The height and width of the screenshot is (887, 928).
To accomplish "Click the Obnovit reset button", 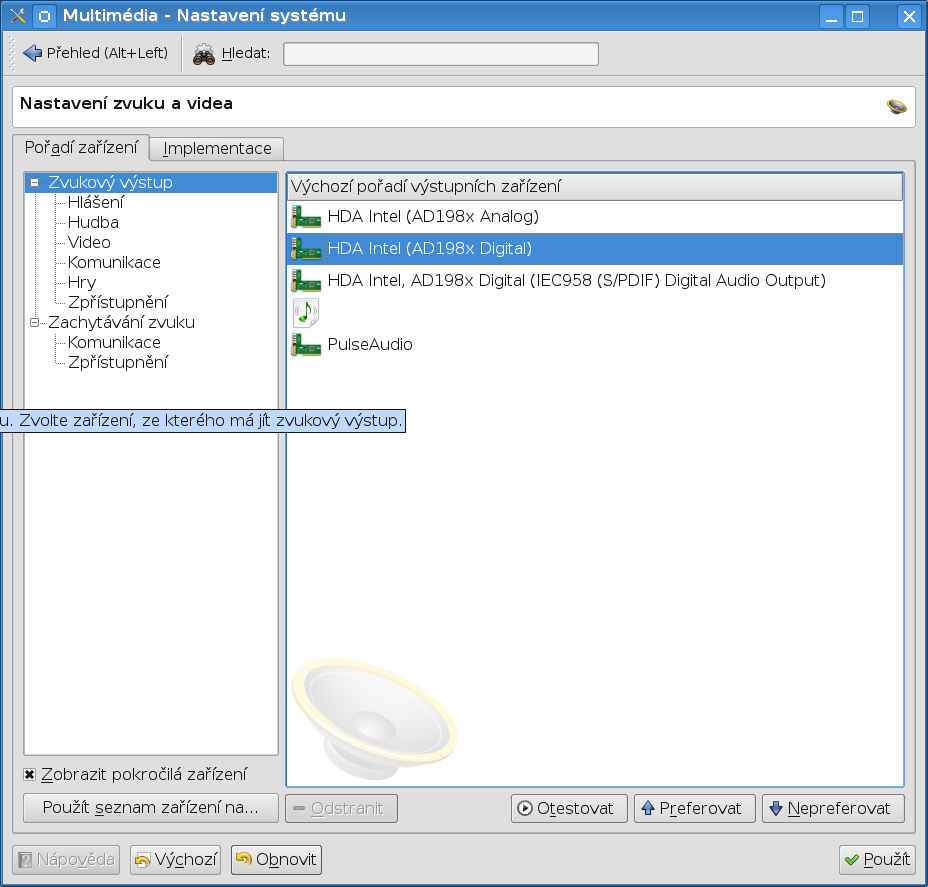I will (x=276, y=860).
